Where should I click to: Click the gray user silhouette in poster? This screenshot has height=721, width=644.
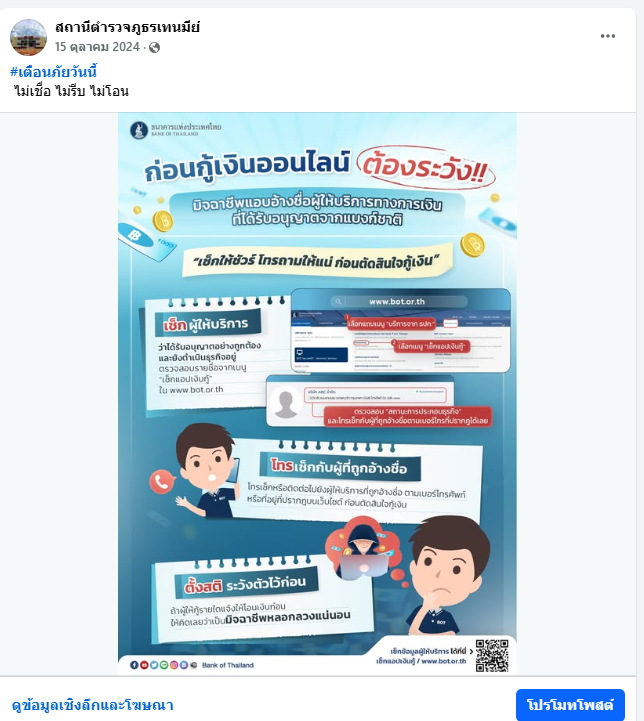coord(285,405)
